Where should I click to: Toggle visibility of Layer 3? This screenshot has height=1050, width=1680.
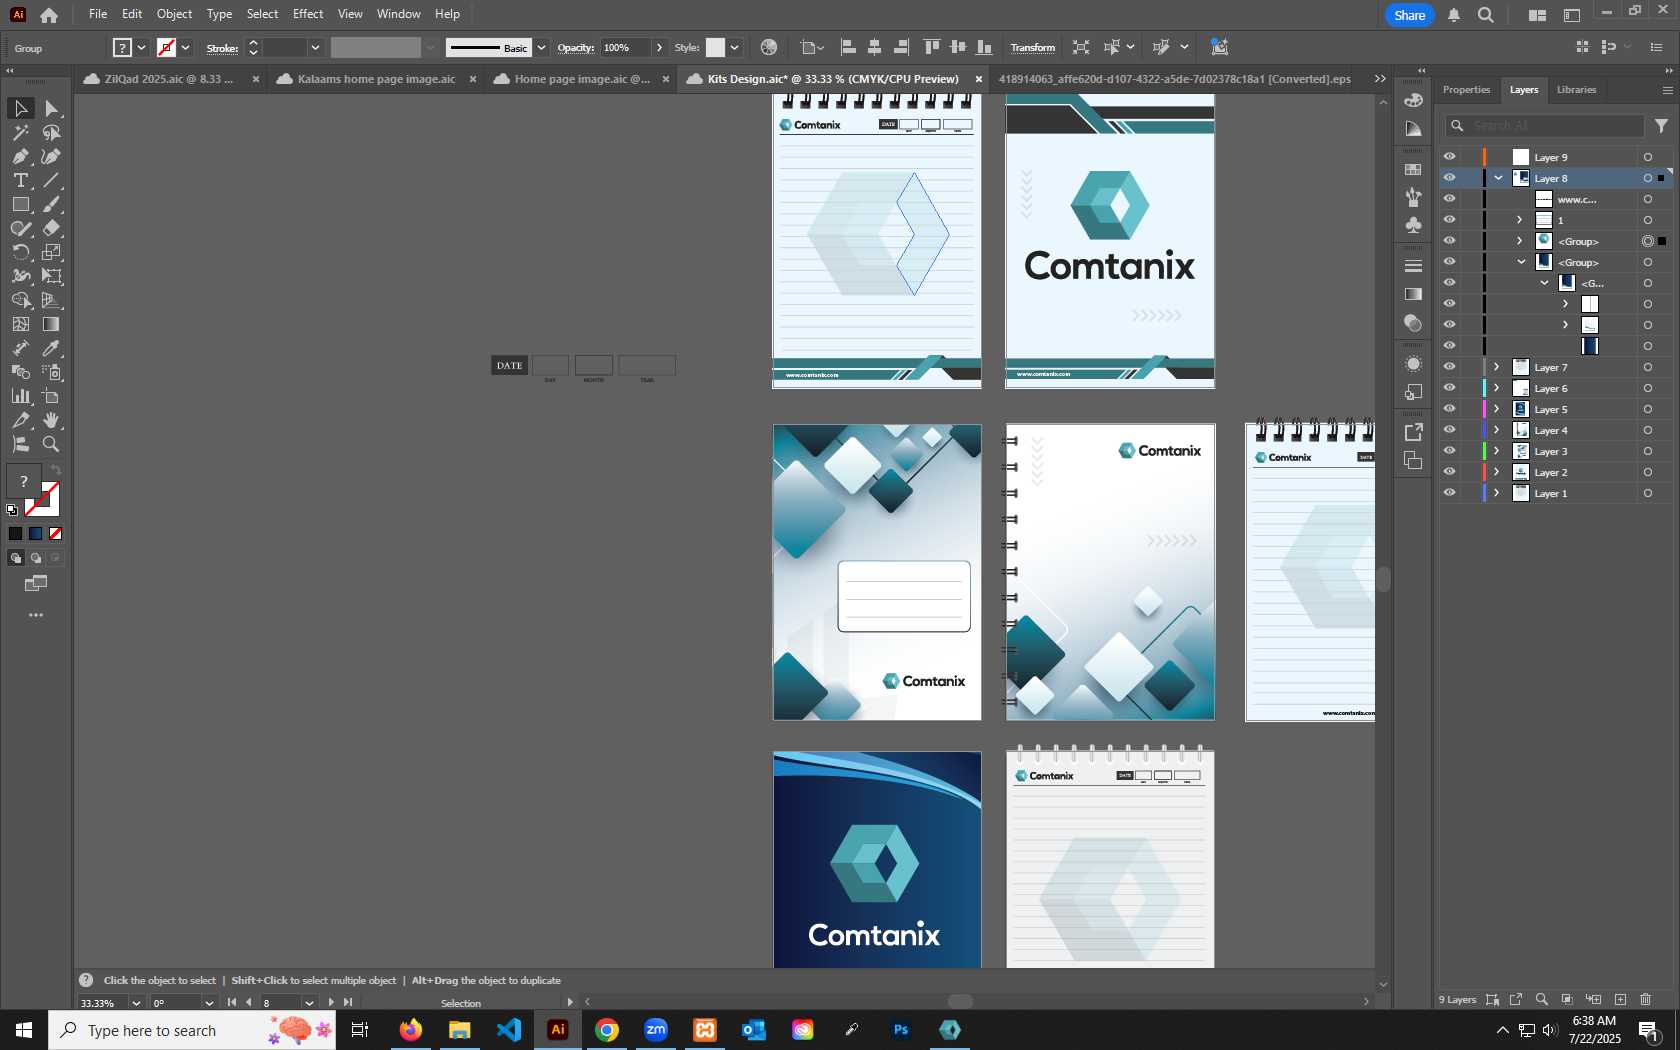[1449, 451]
